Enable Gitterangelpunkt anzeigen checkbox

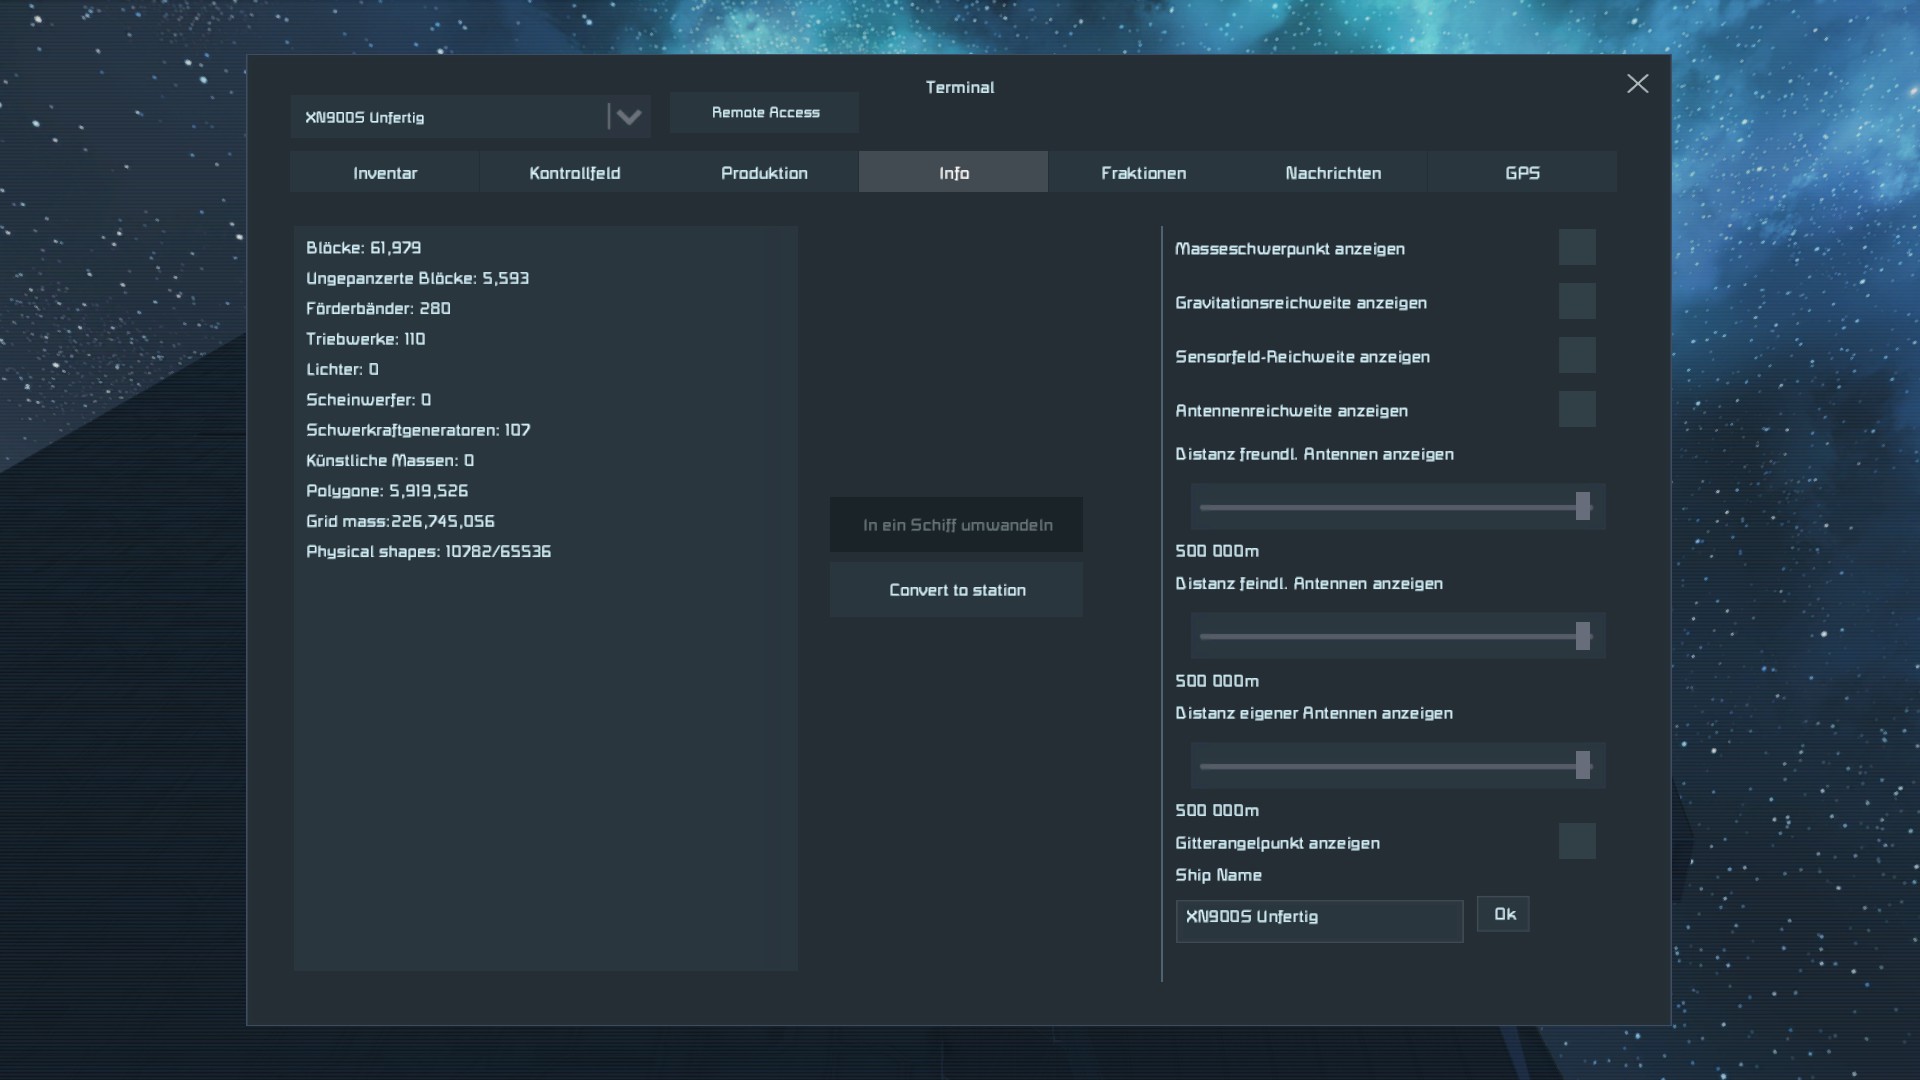pyautogui.click(x=1577, y=842)
